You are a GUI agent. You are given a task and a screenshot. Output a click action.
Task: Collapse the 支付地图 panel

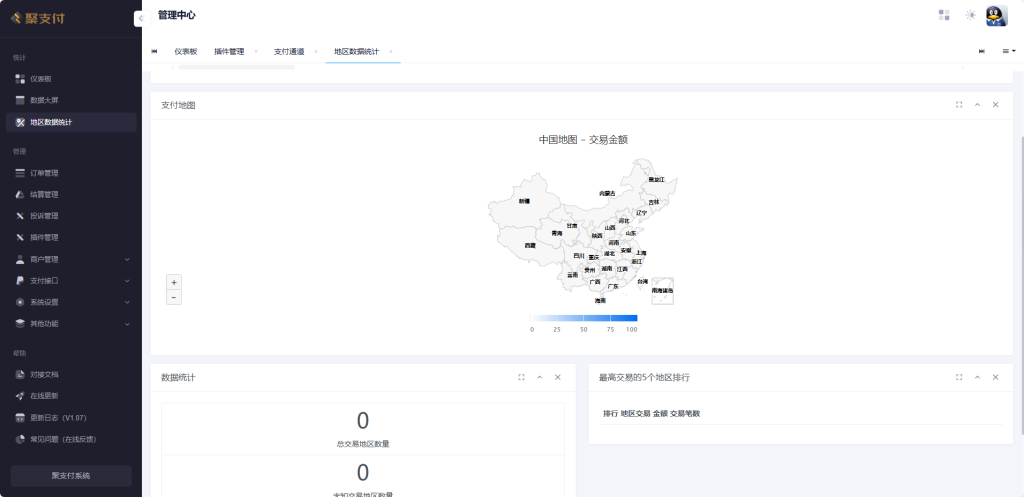978,104
